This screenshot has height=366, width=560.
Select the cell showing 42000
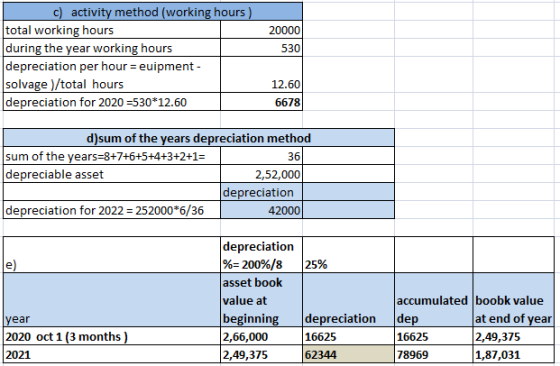tap(261, 210)
